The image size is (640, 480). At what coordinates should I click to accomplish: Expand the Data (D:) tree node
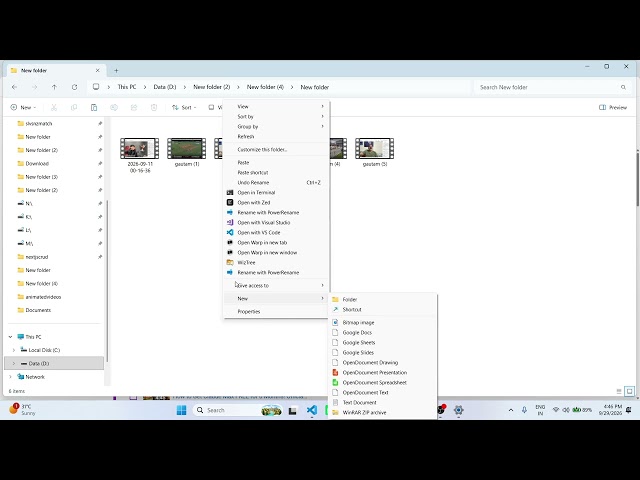[14, 363]
